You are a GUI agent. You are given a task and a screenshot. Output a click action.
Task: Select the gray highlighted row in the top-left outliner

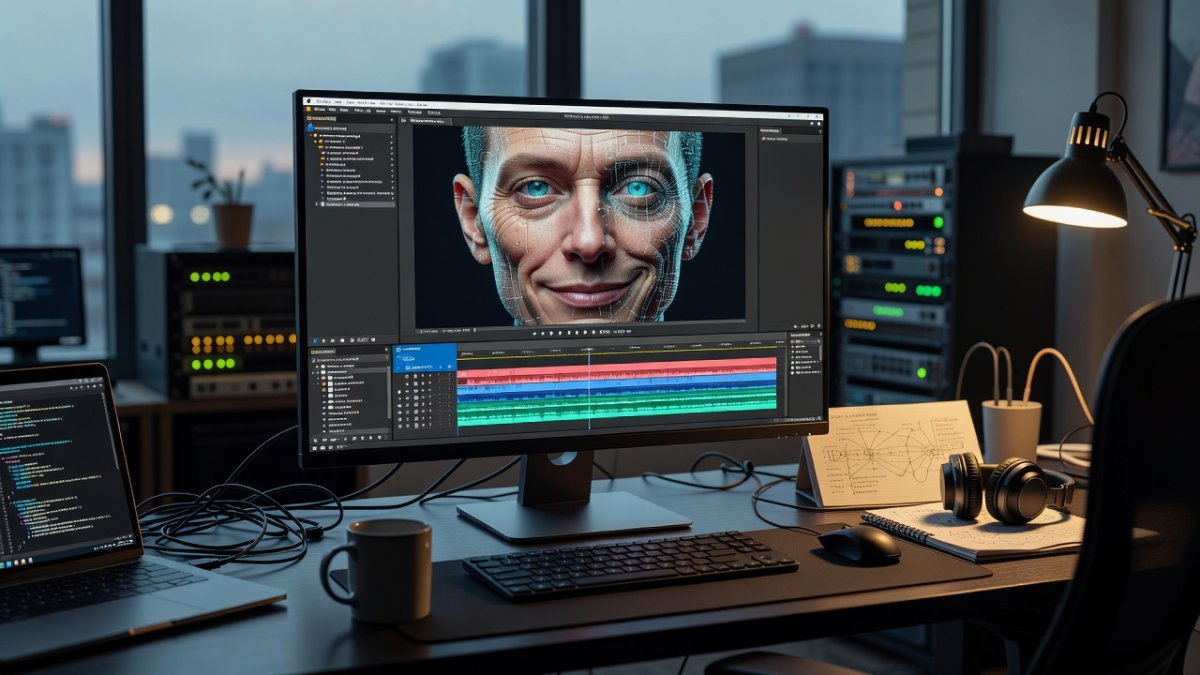coord(355,204)
